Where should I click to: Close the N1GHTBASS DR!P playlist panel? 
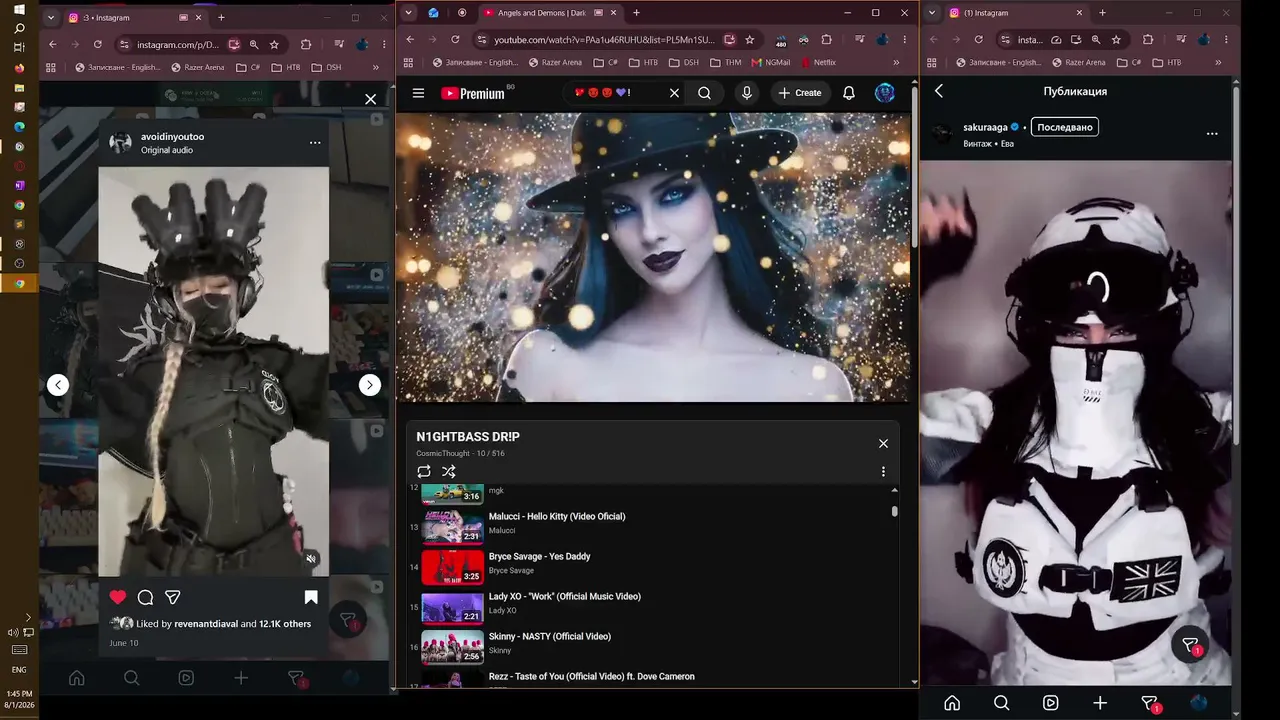(883, 443)
